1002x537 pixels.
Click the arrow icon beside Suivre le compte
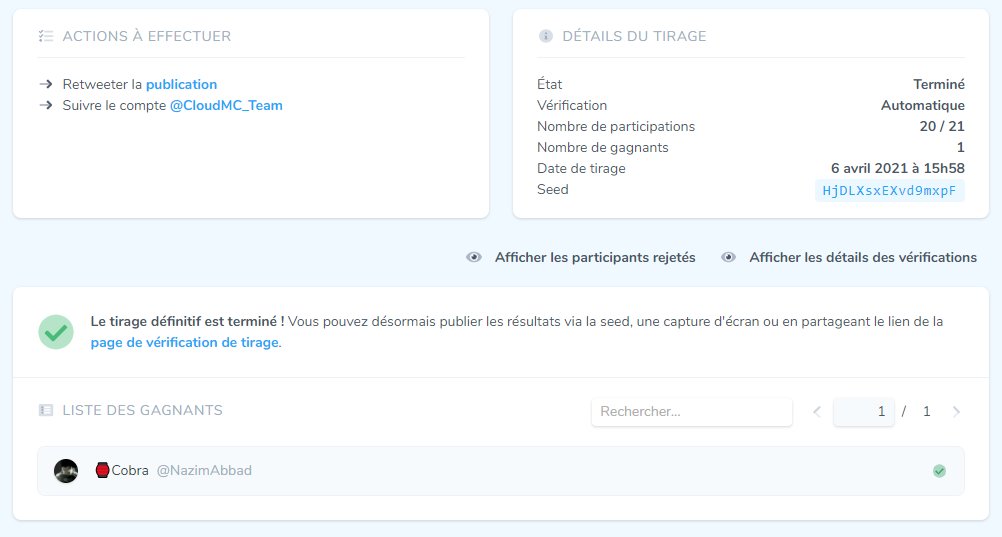(46, 105)
